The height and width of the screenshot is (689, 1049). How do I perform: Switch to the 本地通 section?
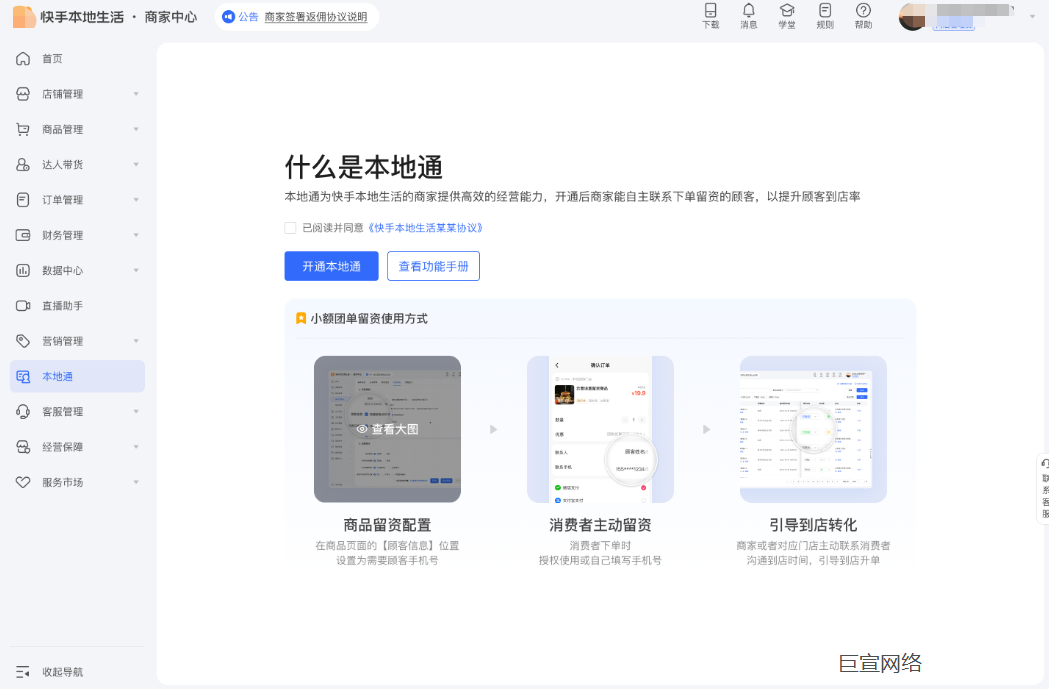click(57, 375)
